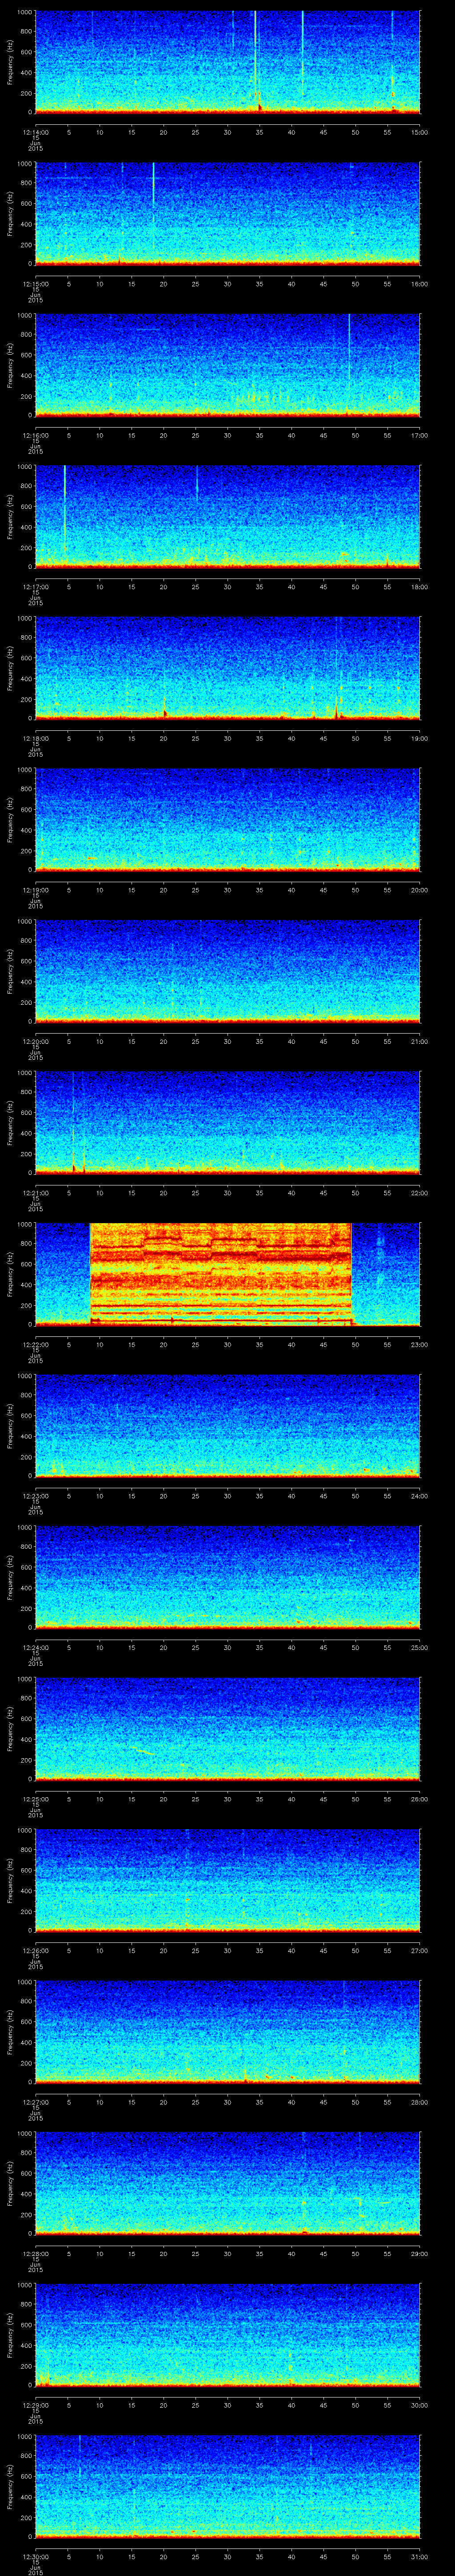Viewport: 455px width, 2576px height.
Task: Click the 12:24:00 start time label
Action: (x=35, y=1647)
